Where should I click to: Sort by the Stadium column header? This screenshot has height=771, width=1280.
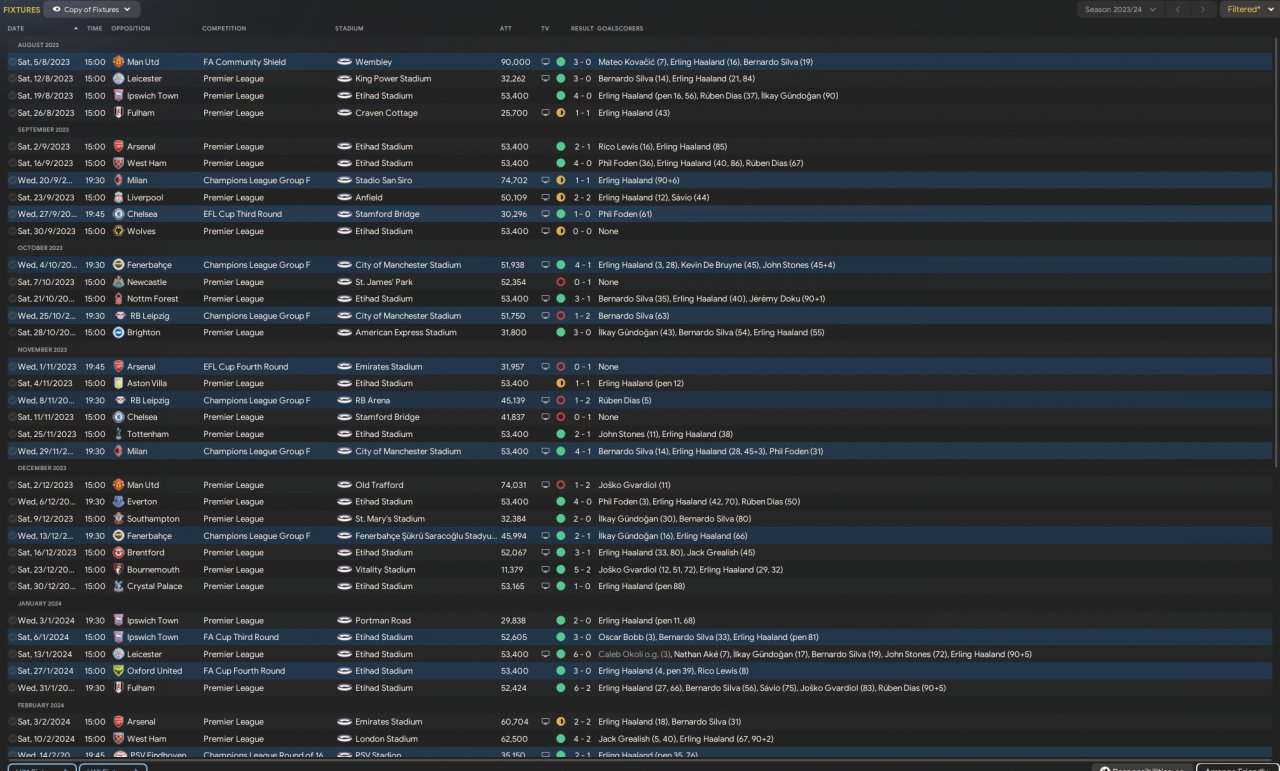tap(349, 29)
